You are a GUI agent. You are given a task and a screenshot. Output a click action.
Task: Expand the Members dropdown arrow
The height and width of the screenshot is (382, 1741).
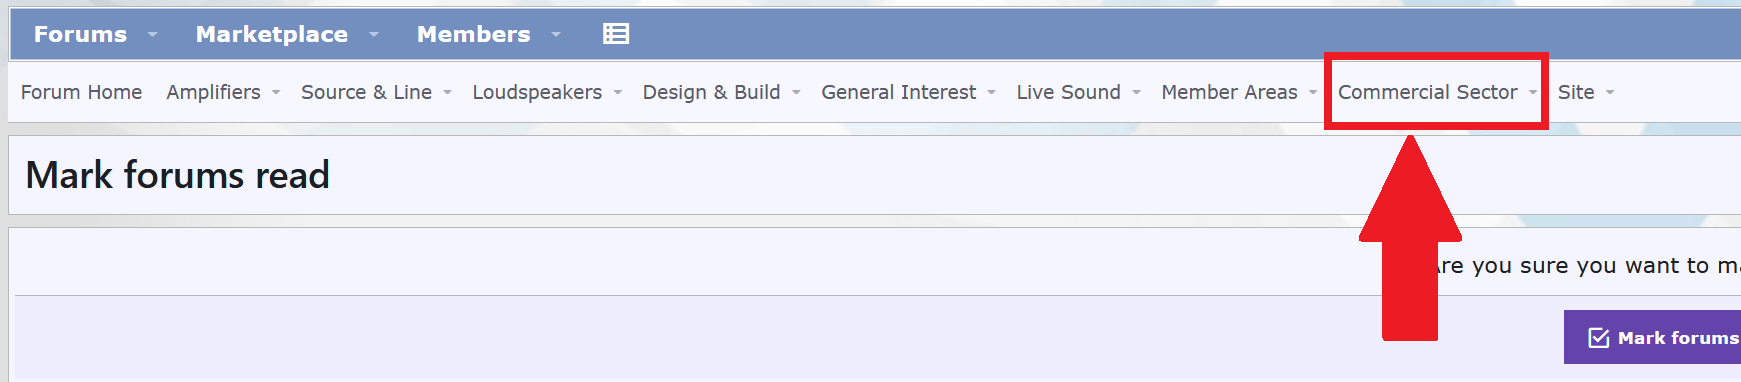(x=556, y=35)
